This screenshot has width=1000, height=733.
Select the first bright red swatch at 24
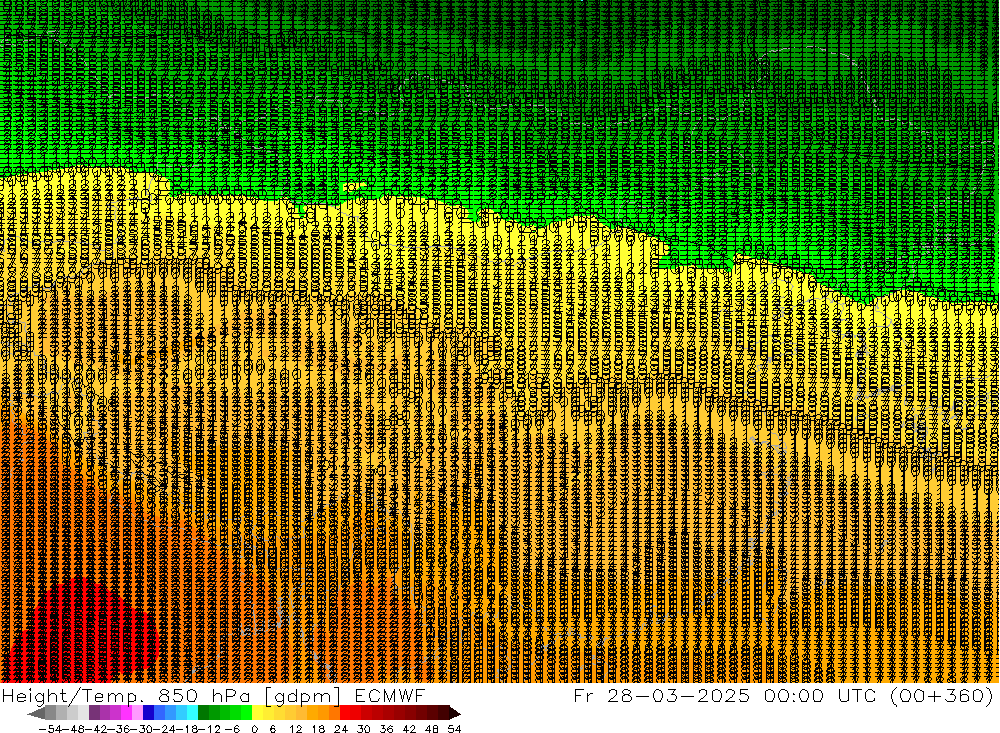coord(345,713)
